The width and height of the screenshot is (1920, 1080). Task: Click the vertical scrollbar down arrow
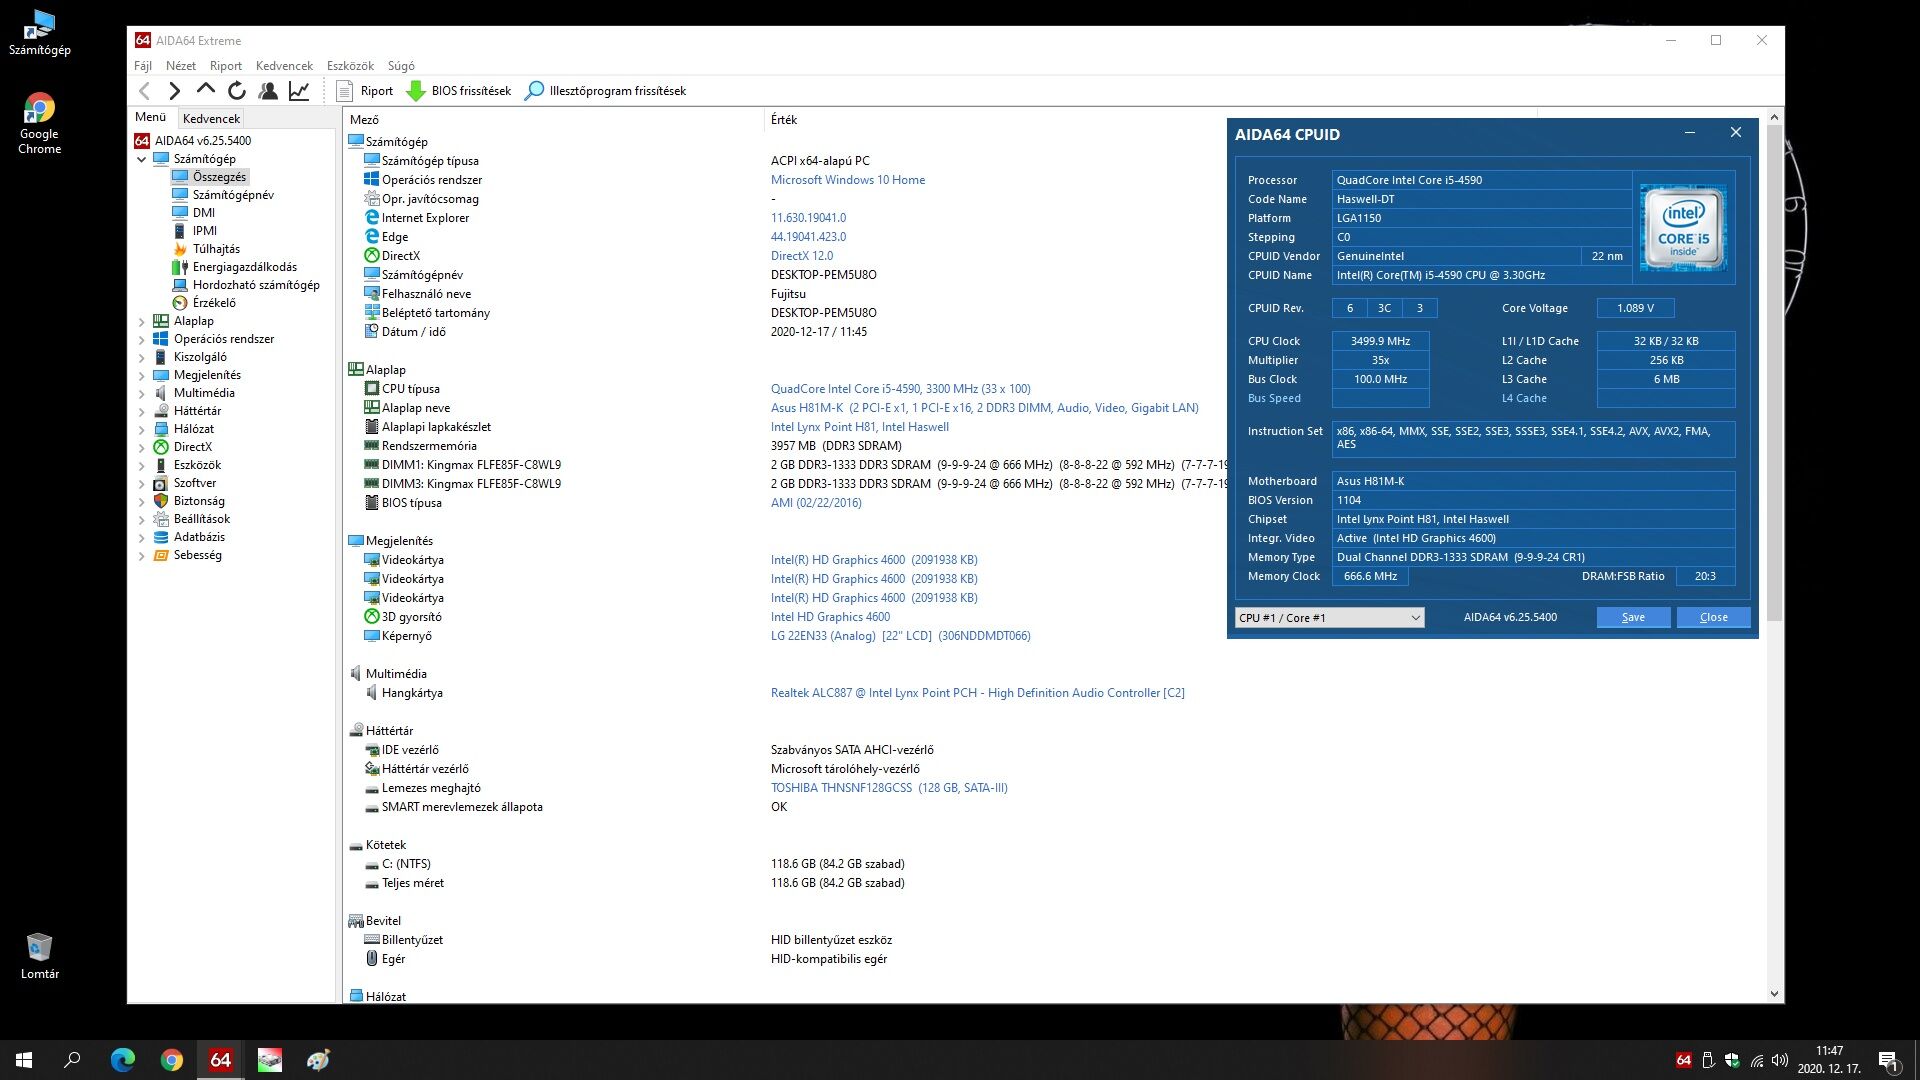pos(1774,994)
